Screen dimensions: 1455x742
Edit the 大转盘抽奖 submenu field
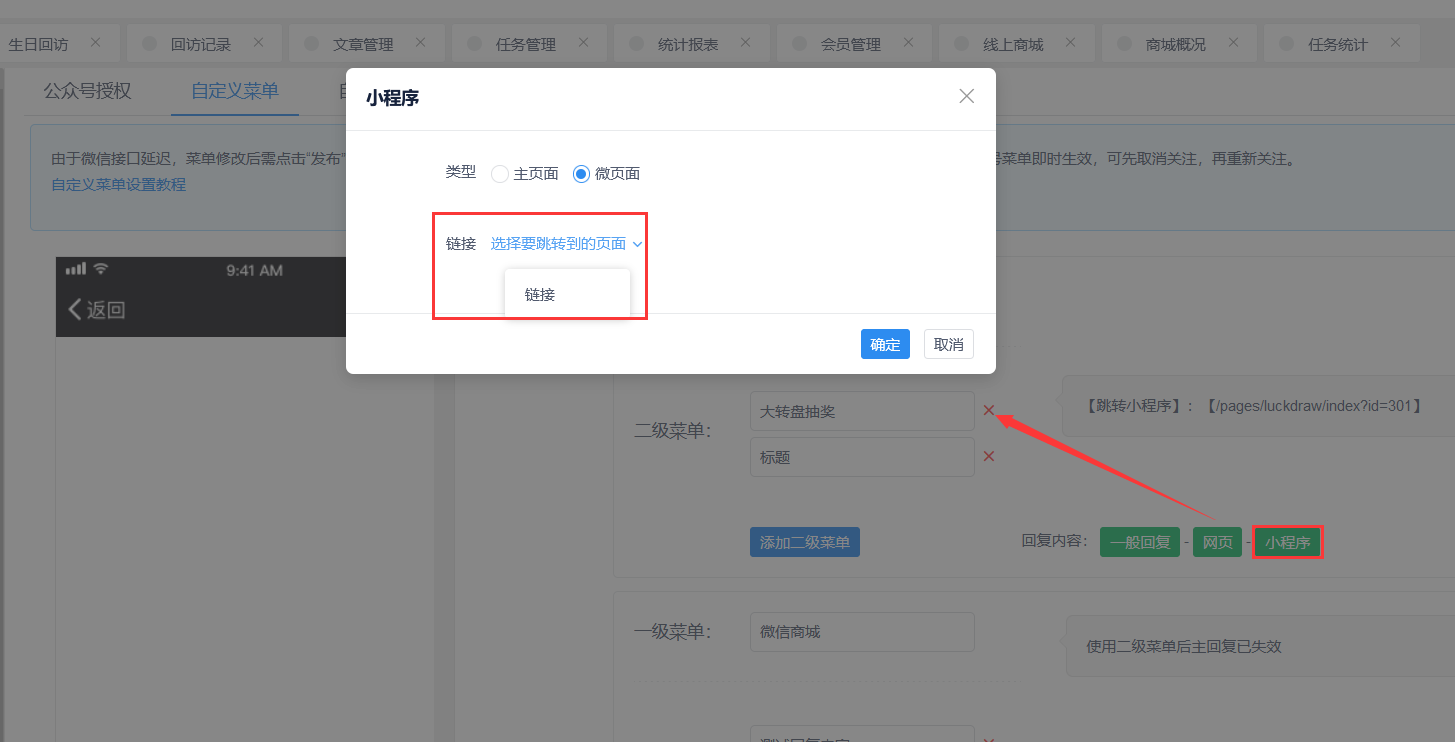[862, 411]
